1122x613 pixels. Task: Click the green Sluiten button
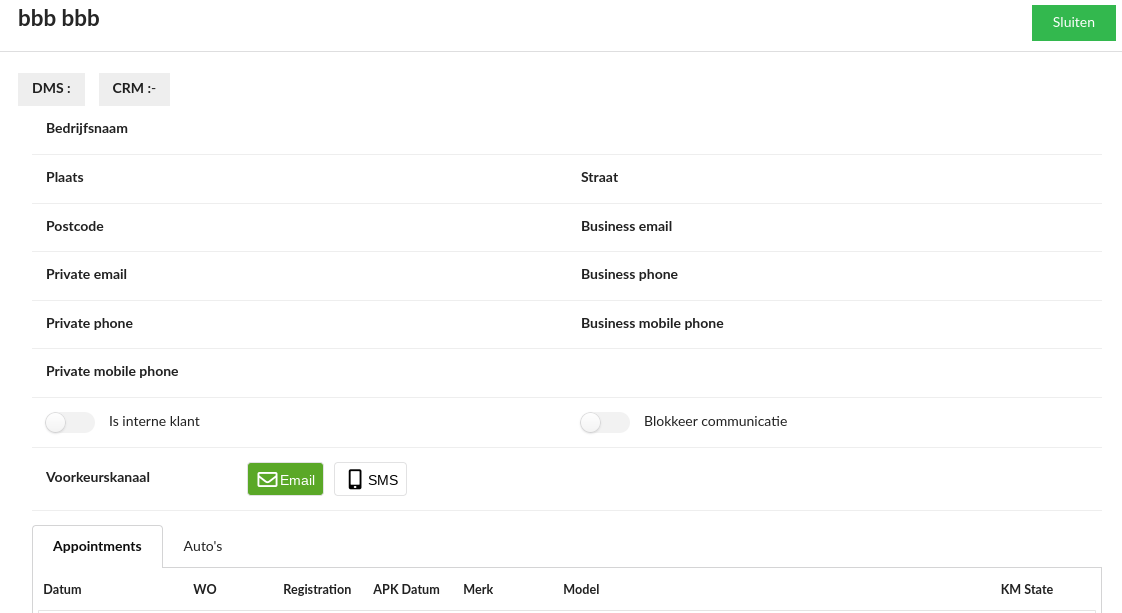1073,23
